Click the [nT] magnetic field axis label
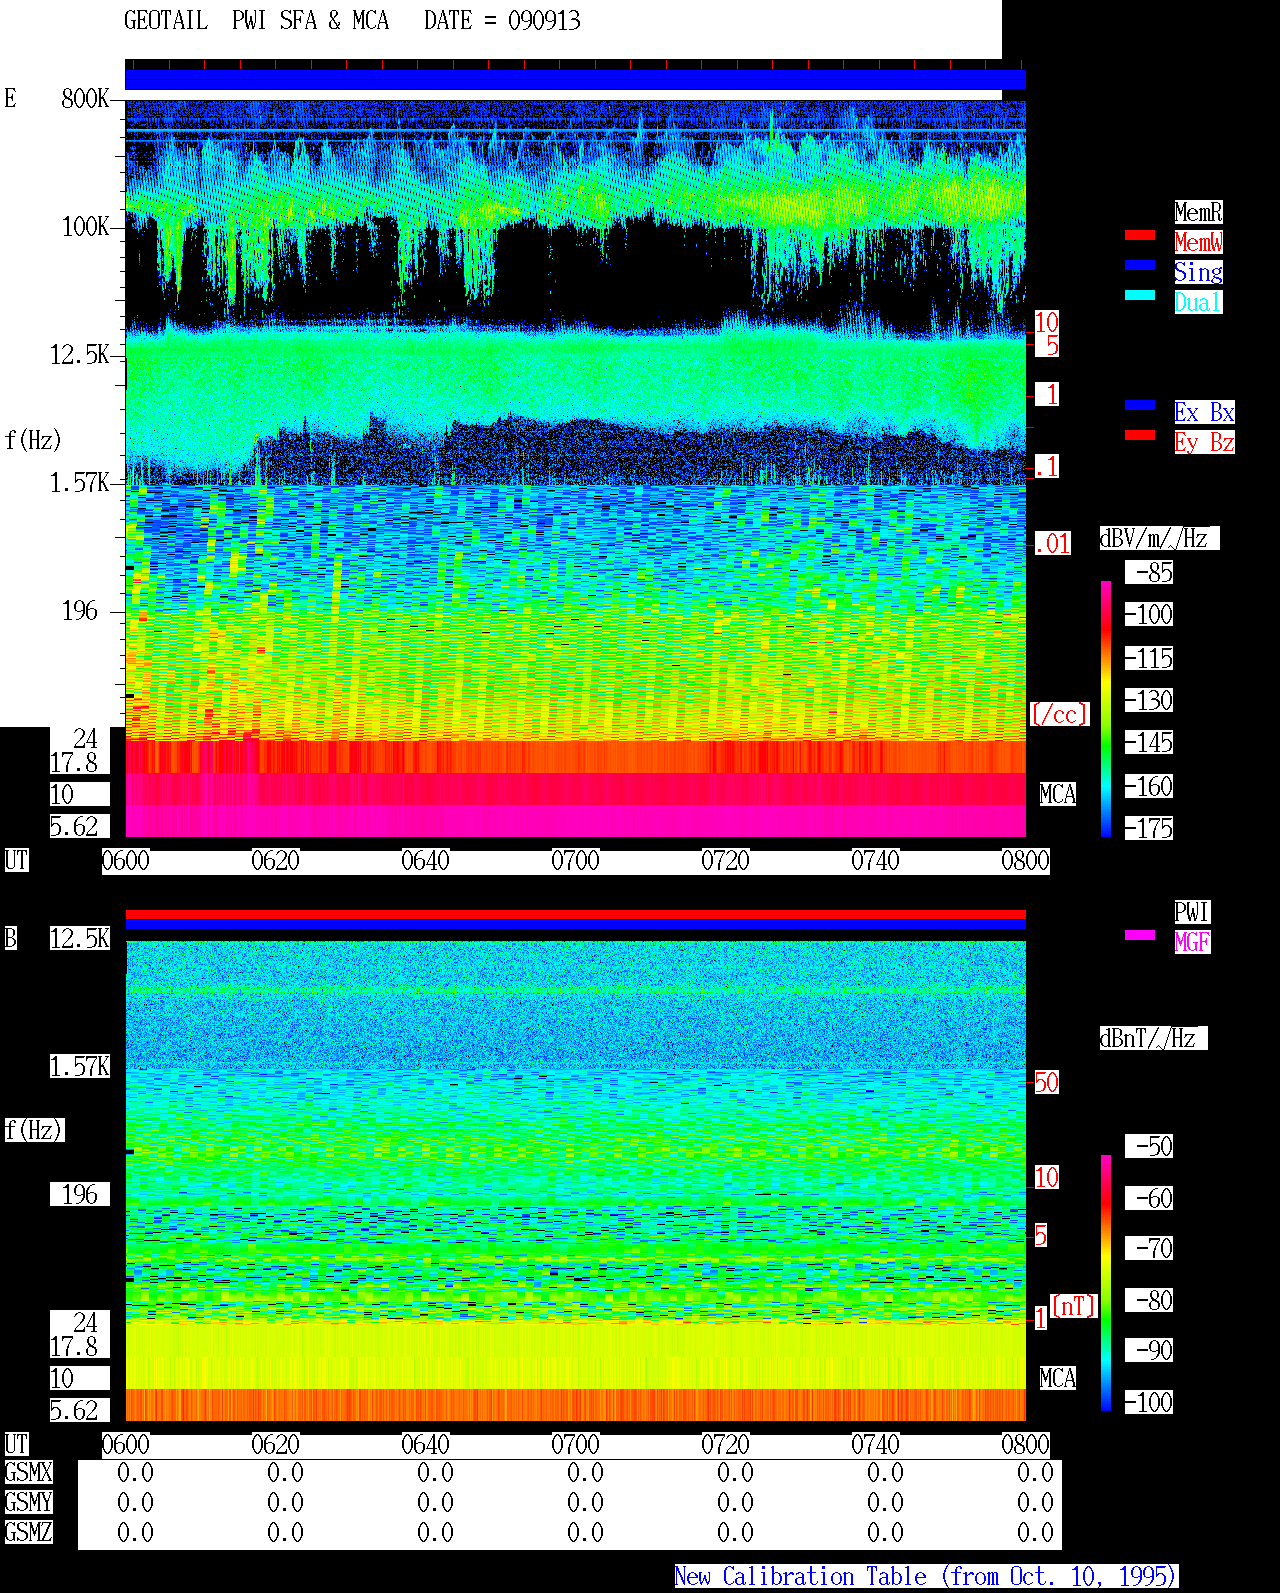This screenshot has height=1593, width=1280. (x=1074, y=1306)
